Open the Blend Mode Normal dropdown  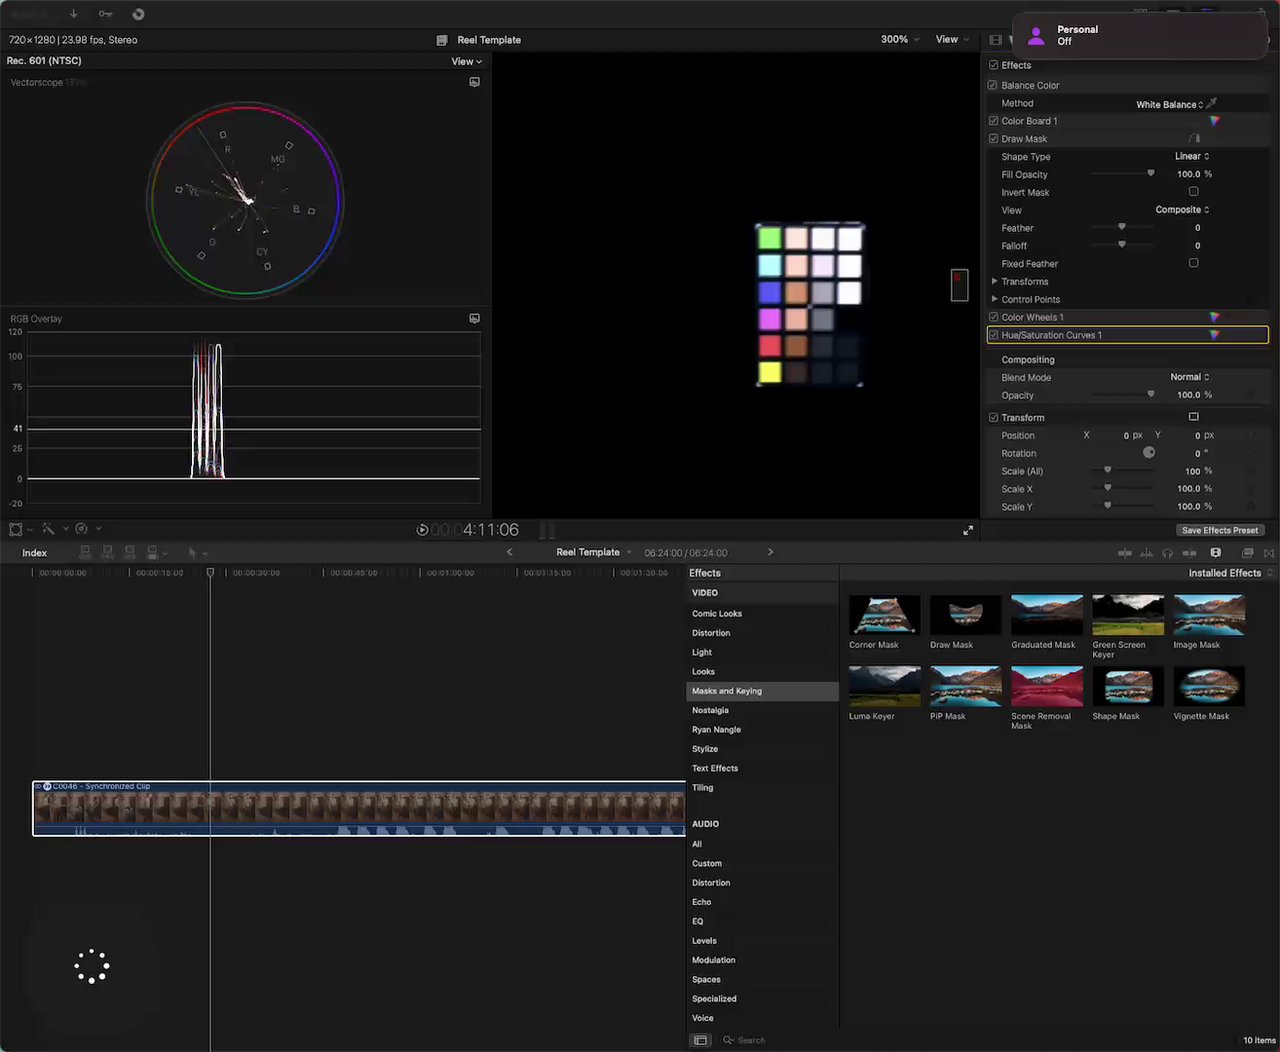(x=1190, y=378)
